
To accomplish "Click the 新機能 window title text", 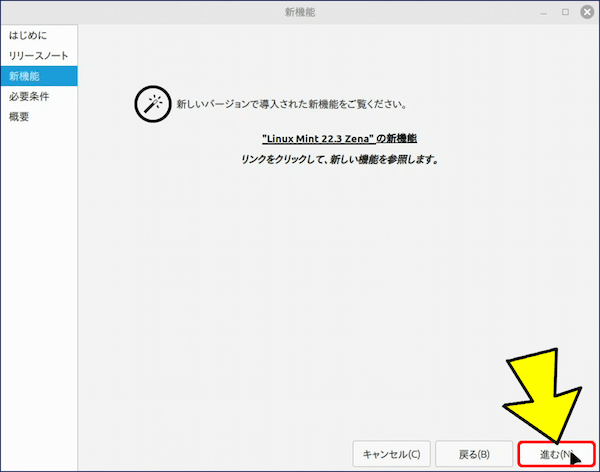I will (300, 12).
